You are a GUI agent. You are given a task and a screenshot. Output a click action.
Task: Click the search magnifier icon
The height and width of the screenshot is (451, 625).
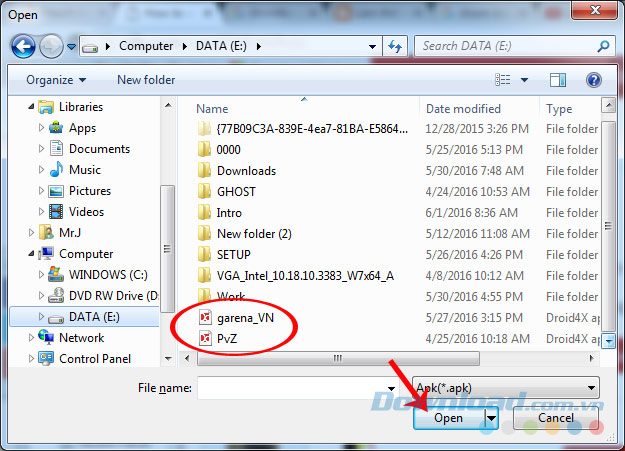pyautogui.click(x=603, y=47)
